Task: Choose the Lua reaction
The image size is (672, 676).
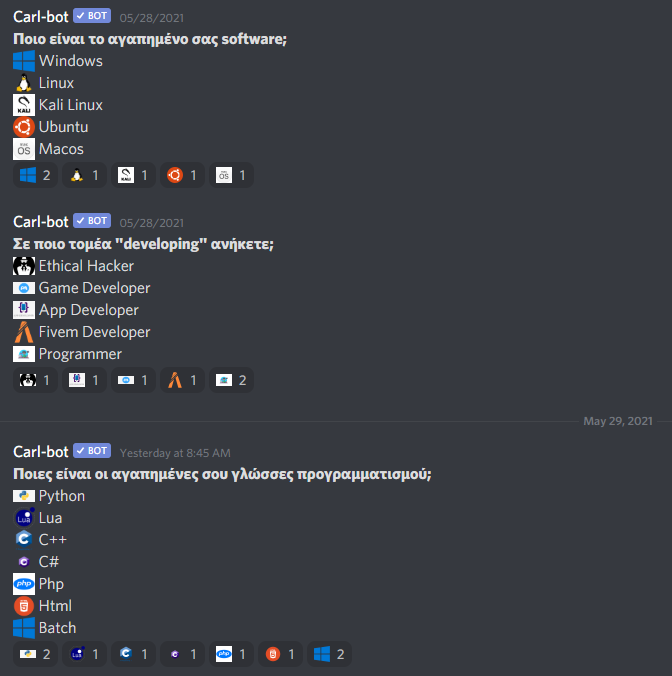Action: click(x=84, y=654)
